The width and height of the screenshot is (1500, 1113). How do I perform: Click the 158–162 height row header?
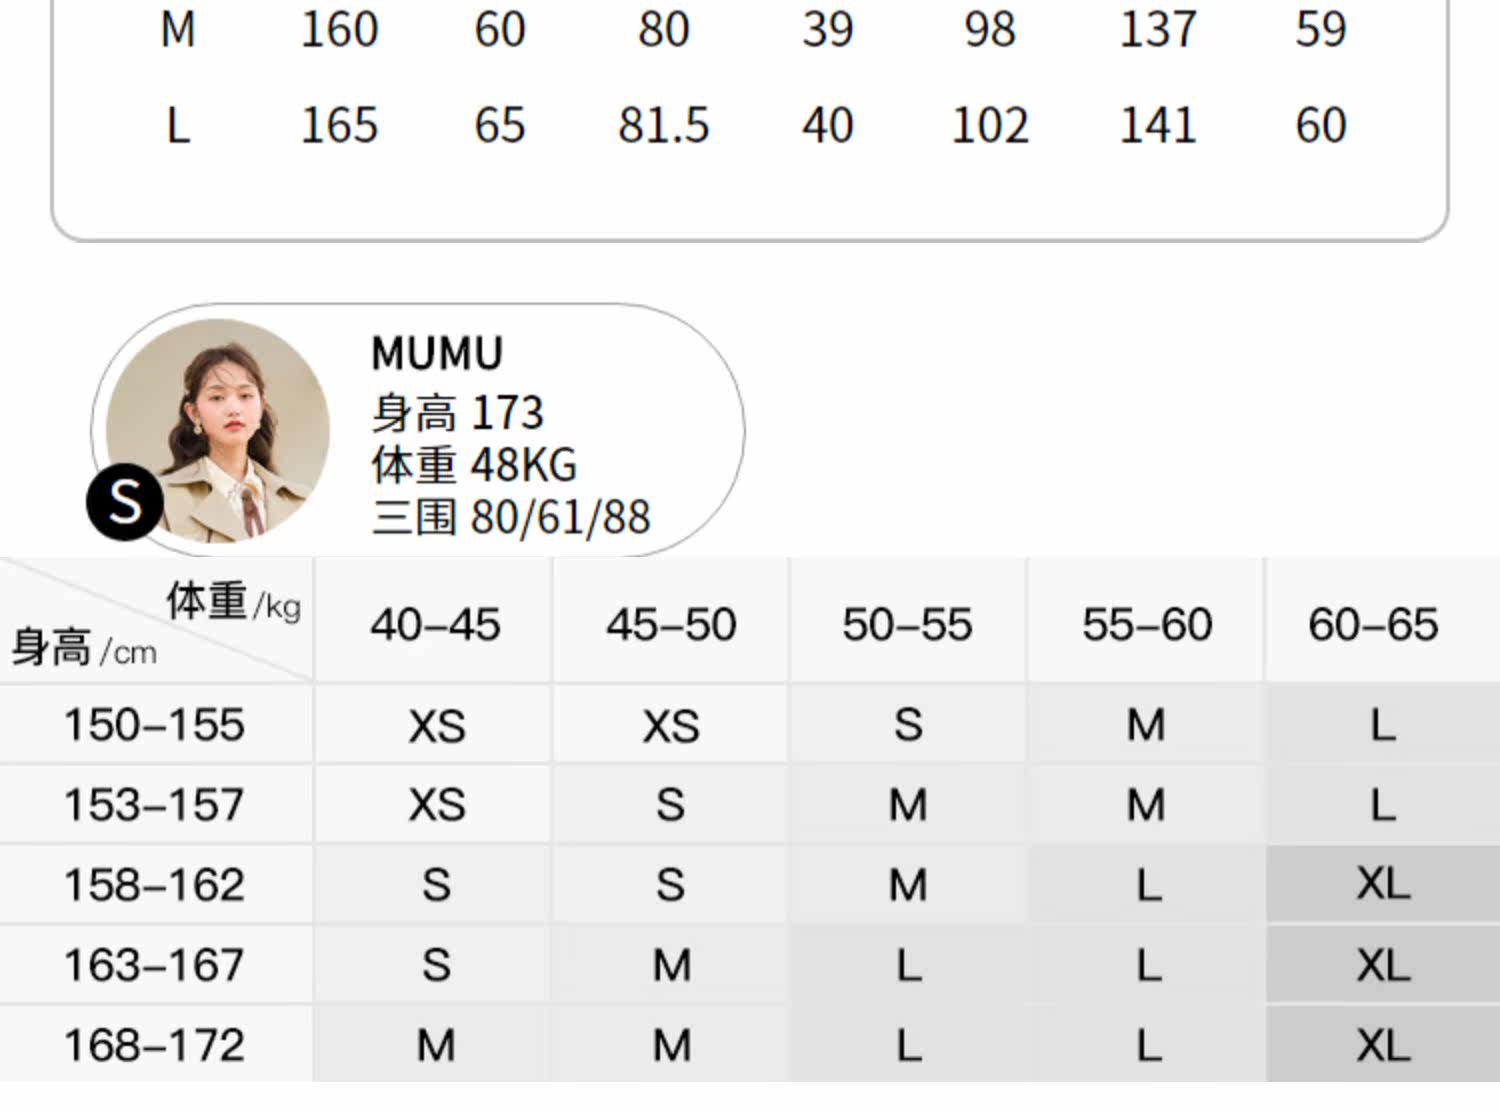coord(154,885)
